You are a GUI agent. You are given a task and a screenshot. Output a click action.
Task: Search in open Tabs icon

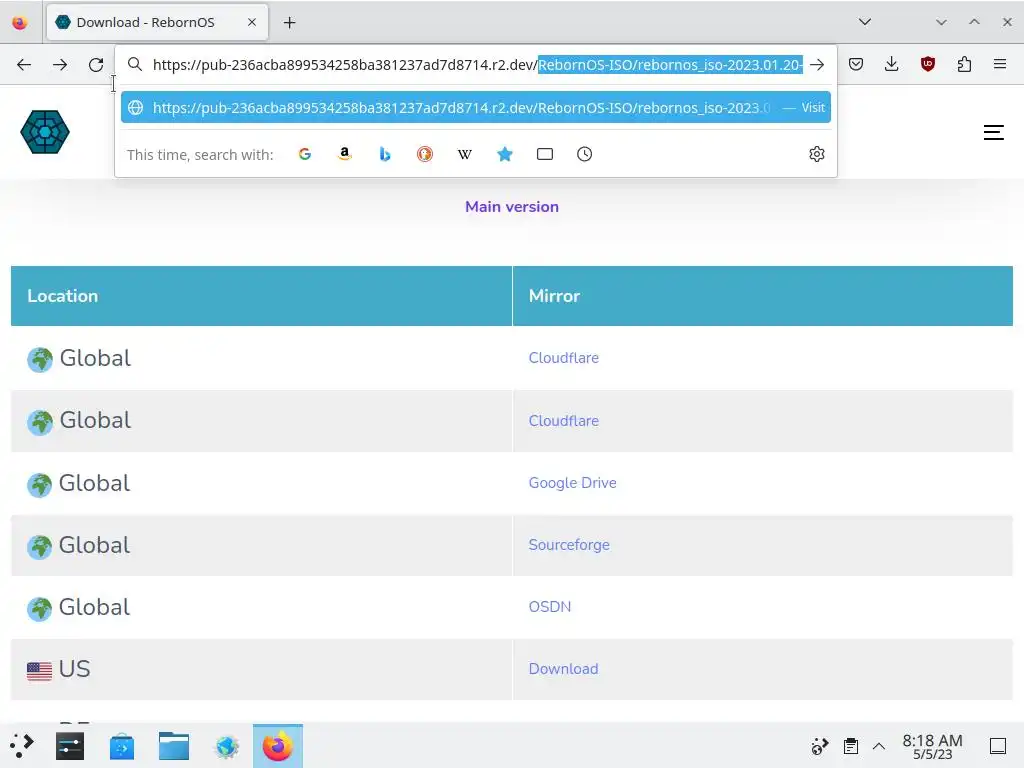(x=545, y=154)
